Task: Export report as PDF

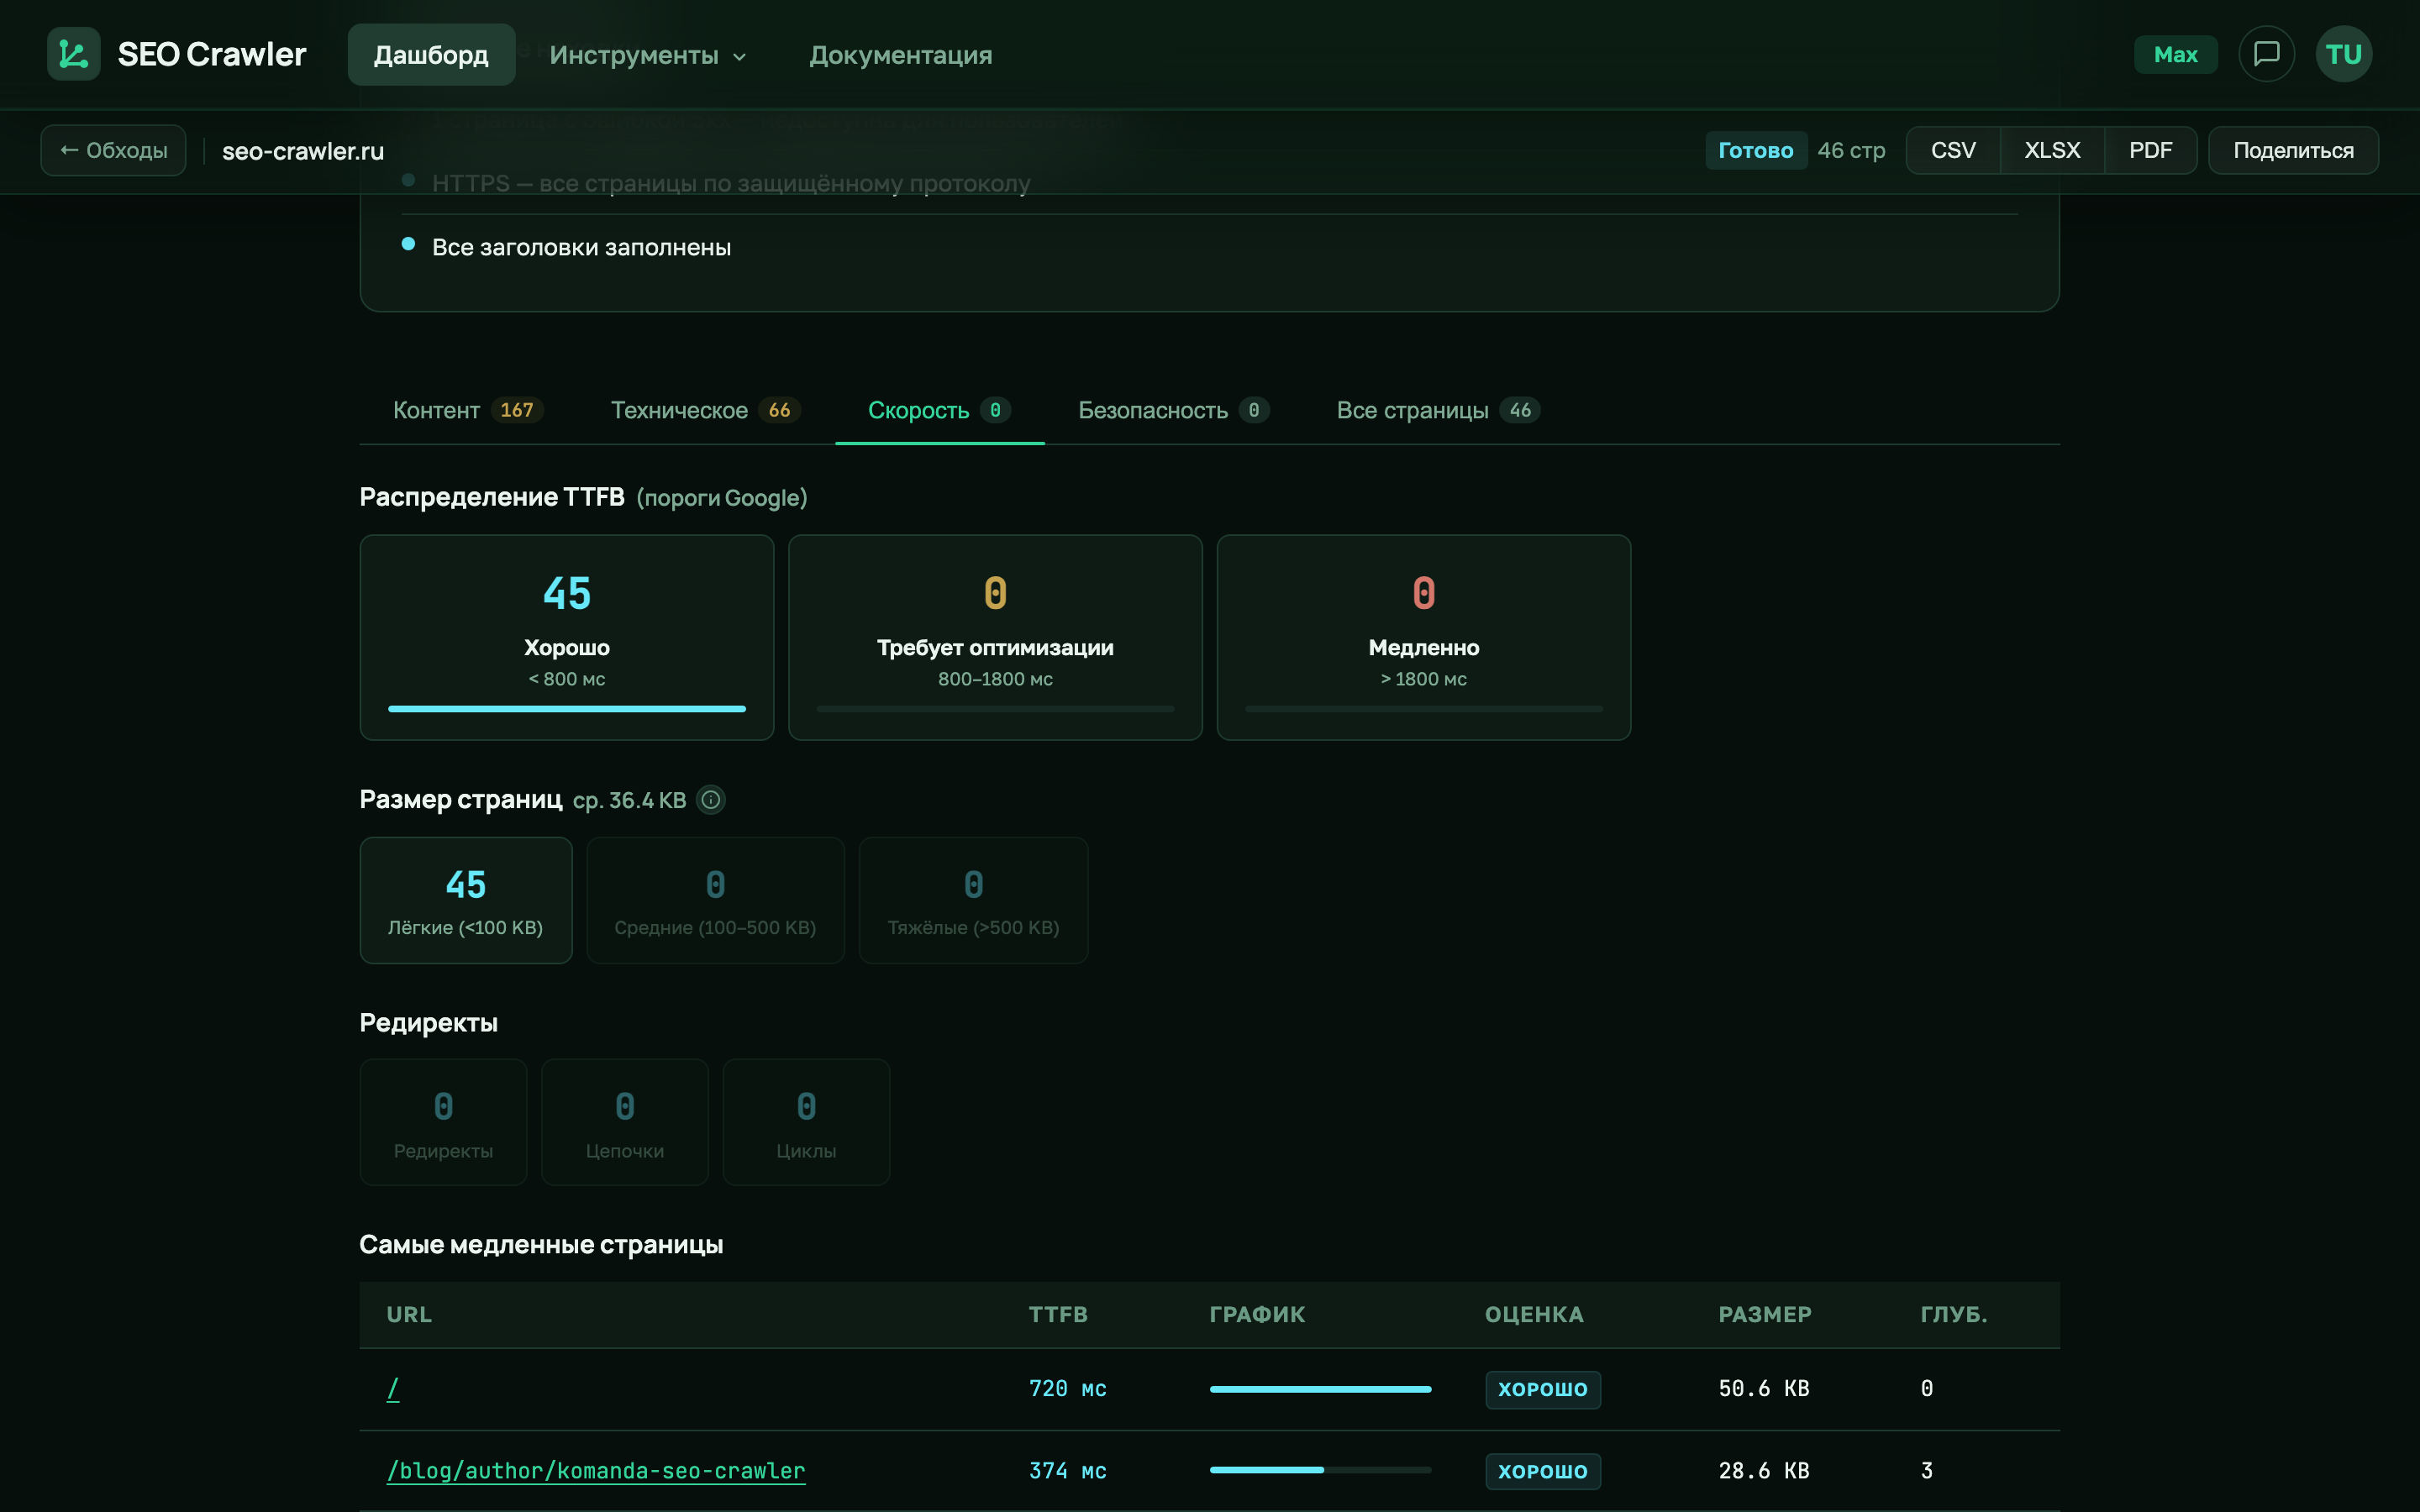Action: (x=2150, y=150)
